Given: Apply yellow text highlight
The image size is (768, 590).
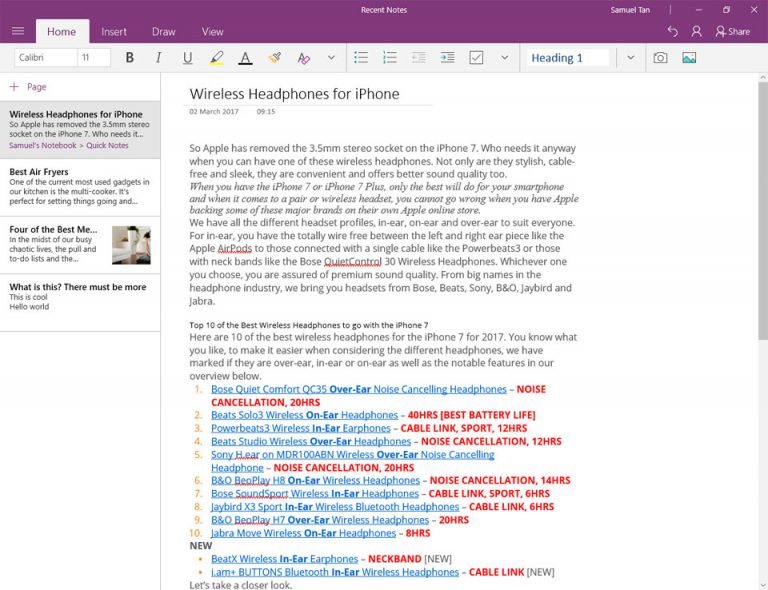Looking at the screenshot, I should click(216, 58).
